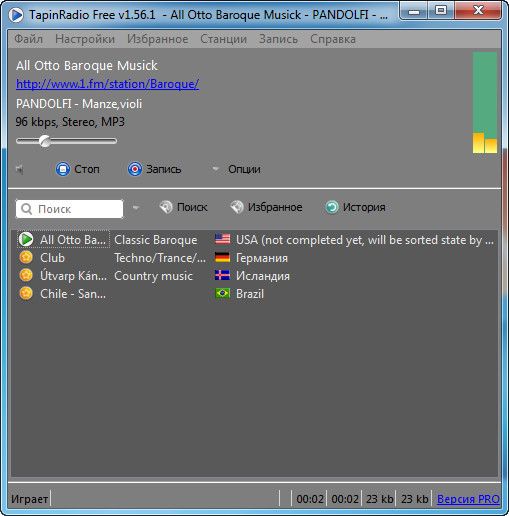Image resolution: width=509 pixels, height=516 pixels.
Task: Open the История history list
Action: (x=355, y=207)
